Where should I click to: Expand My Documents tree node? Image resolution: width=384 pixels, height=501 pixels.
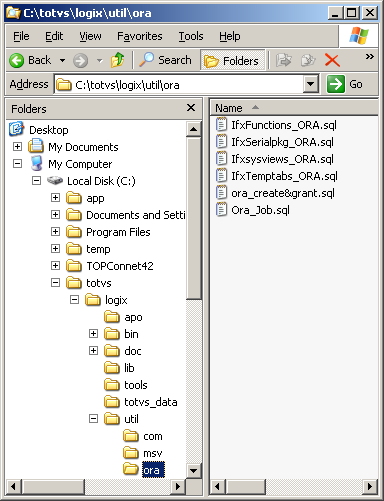point(17,146)
